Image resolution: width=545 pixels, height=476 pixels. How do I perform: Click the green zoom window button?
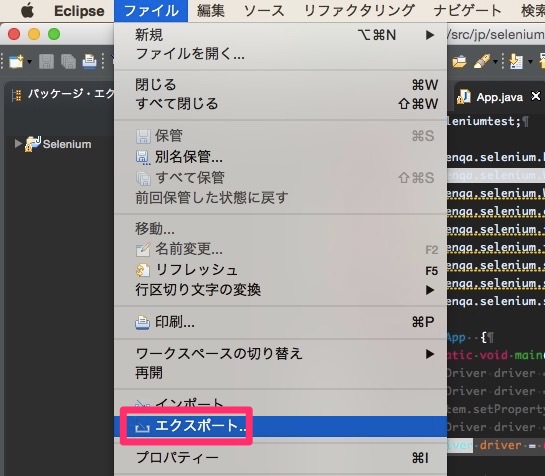point(54,34)
